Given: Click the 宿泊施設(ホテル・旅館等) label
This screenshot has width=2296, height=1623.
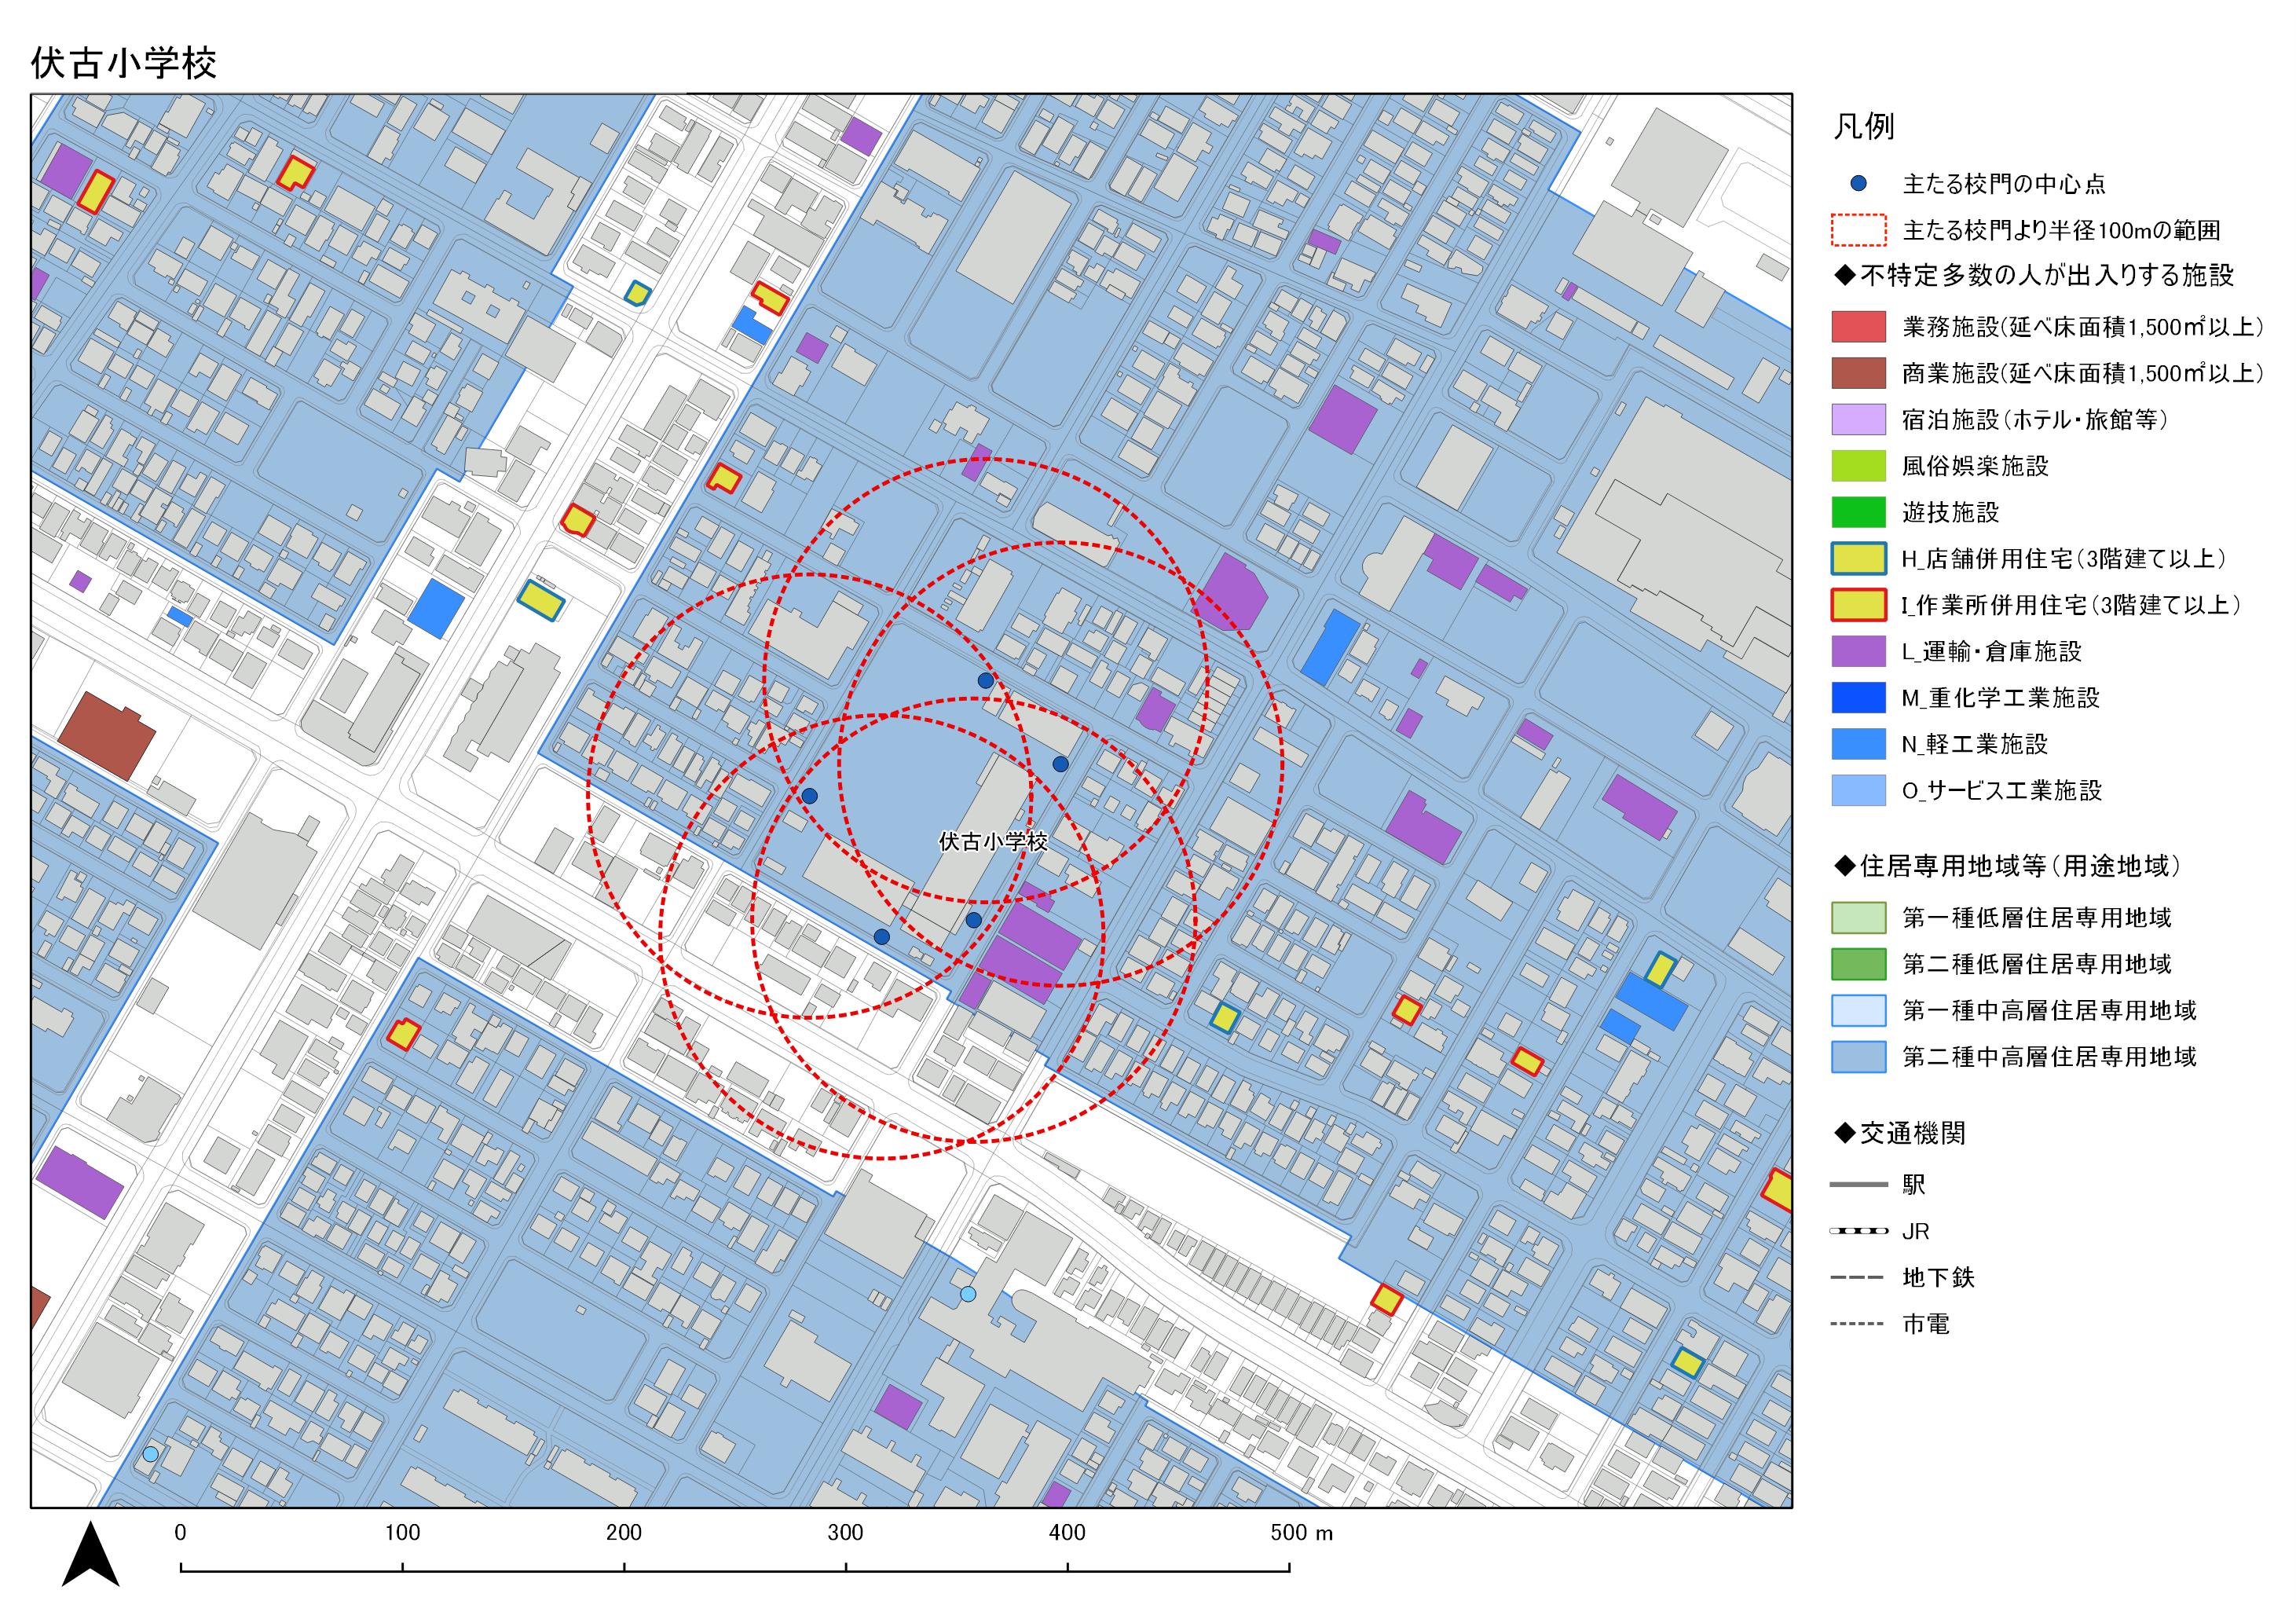Looking at the screenshot, I should point(2035,420).
